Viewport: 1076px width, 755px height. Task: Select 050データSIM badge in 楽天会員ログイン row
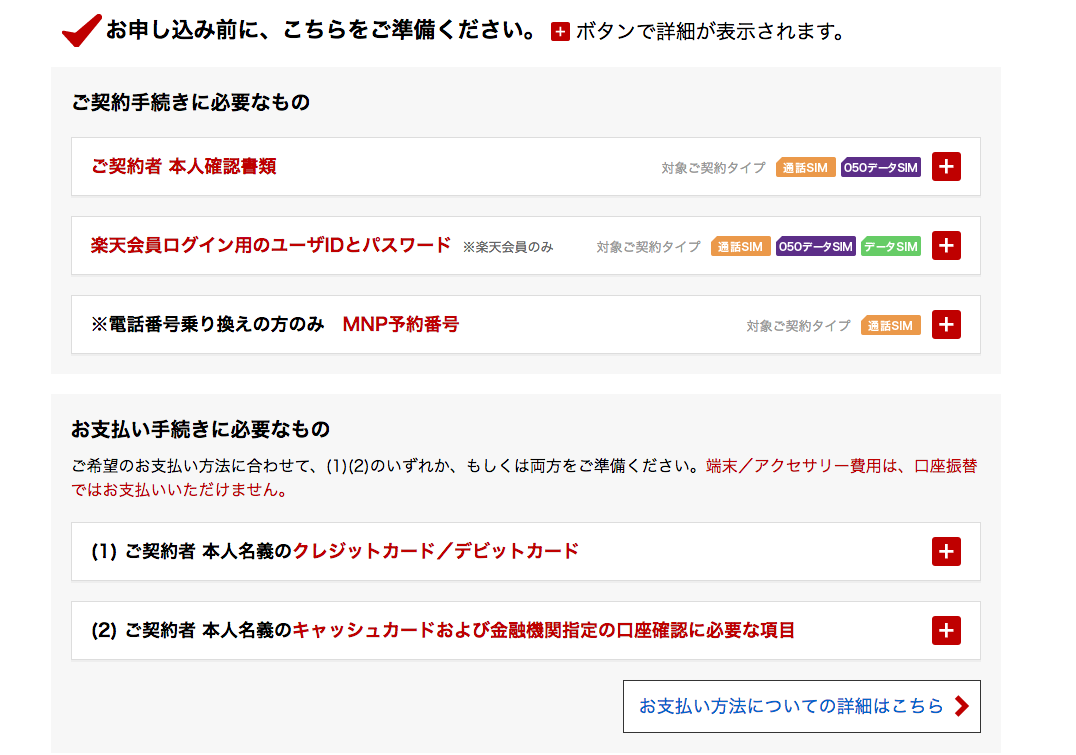pyautogui.click(x=816, y=247)
